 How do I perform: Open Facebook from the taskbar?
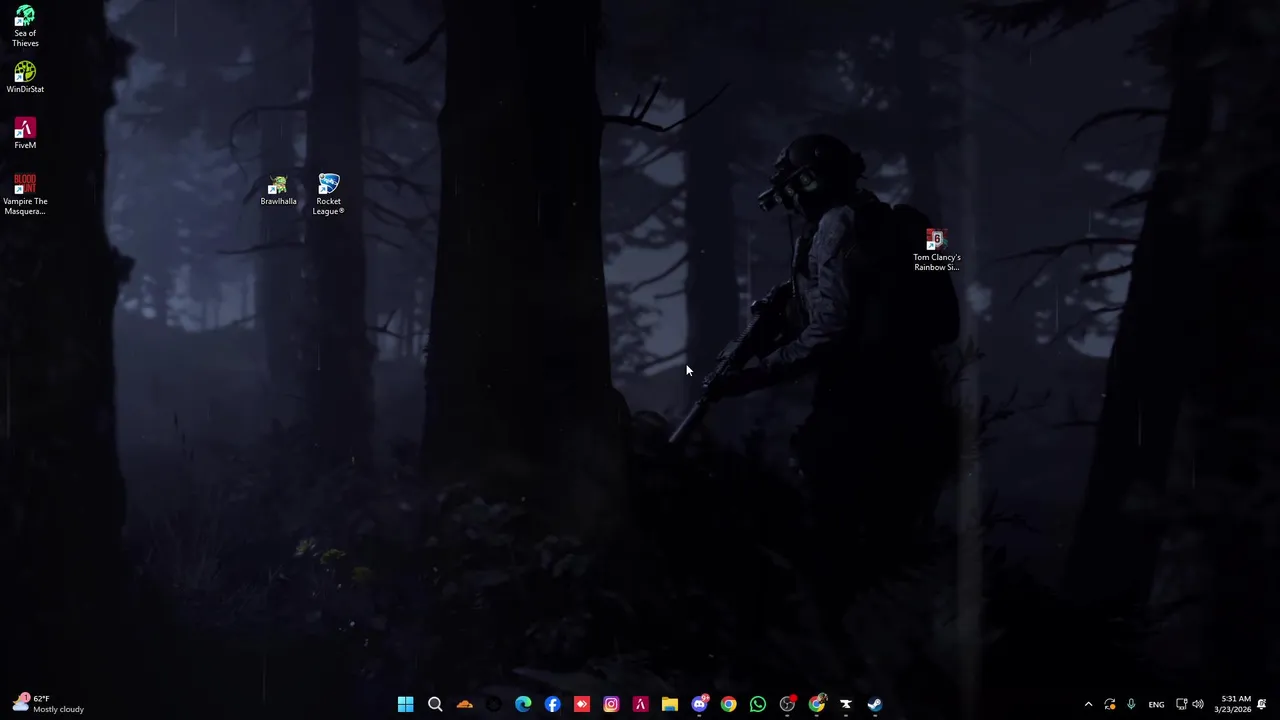[552, 704]
